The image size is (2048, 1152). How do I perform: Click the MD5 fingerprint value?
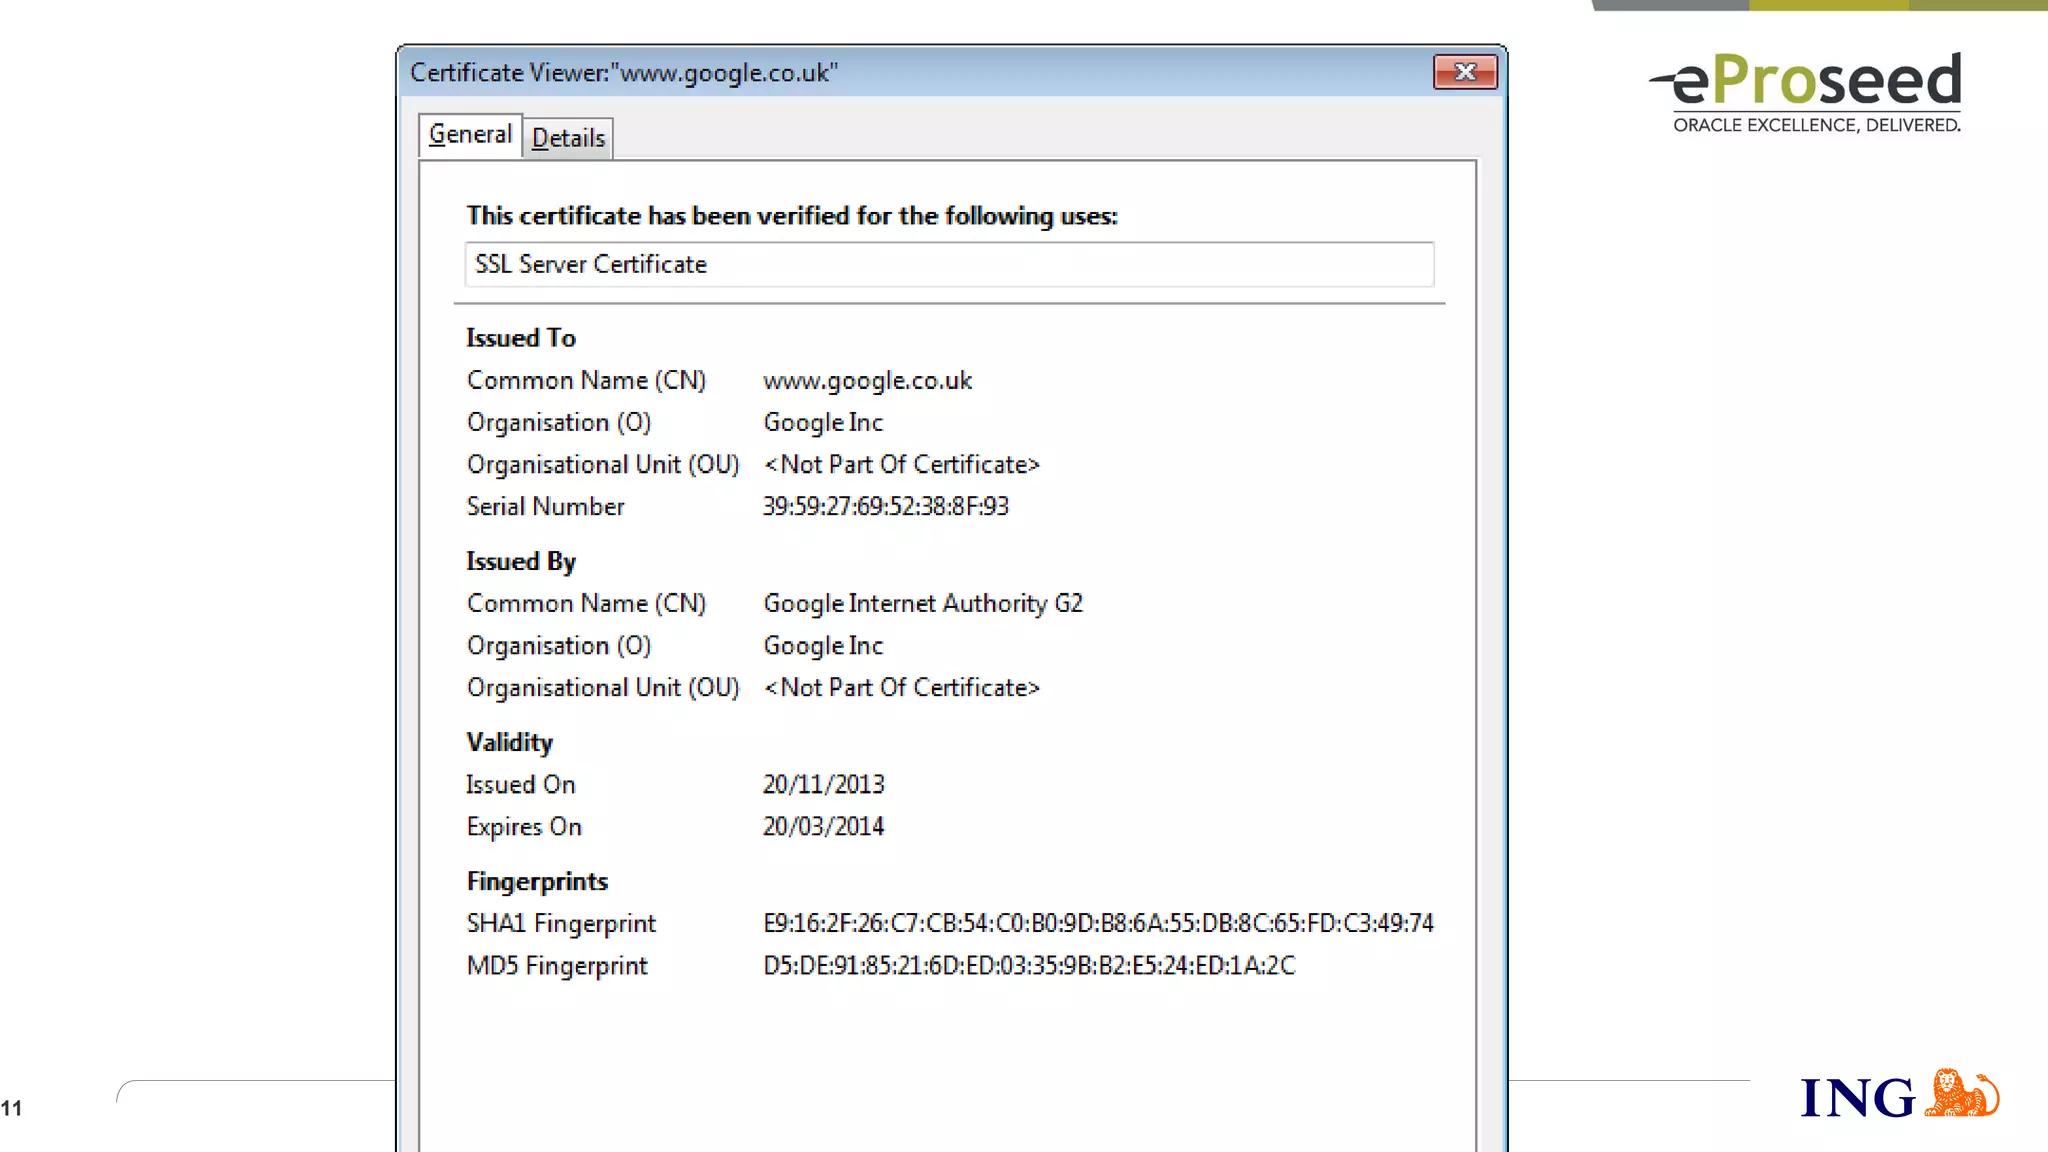(1028, 966)
